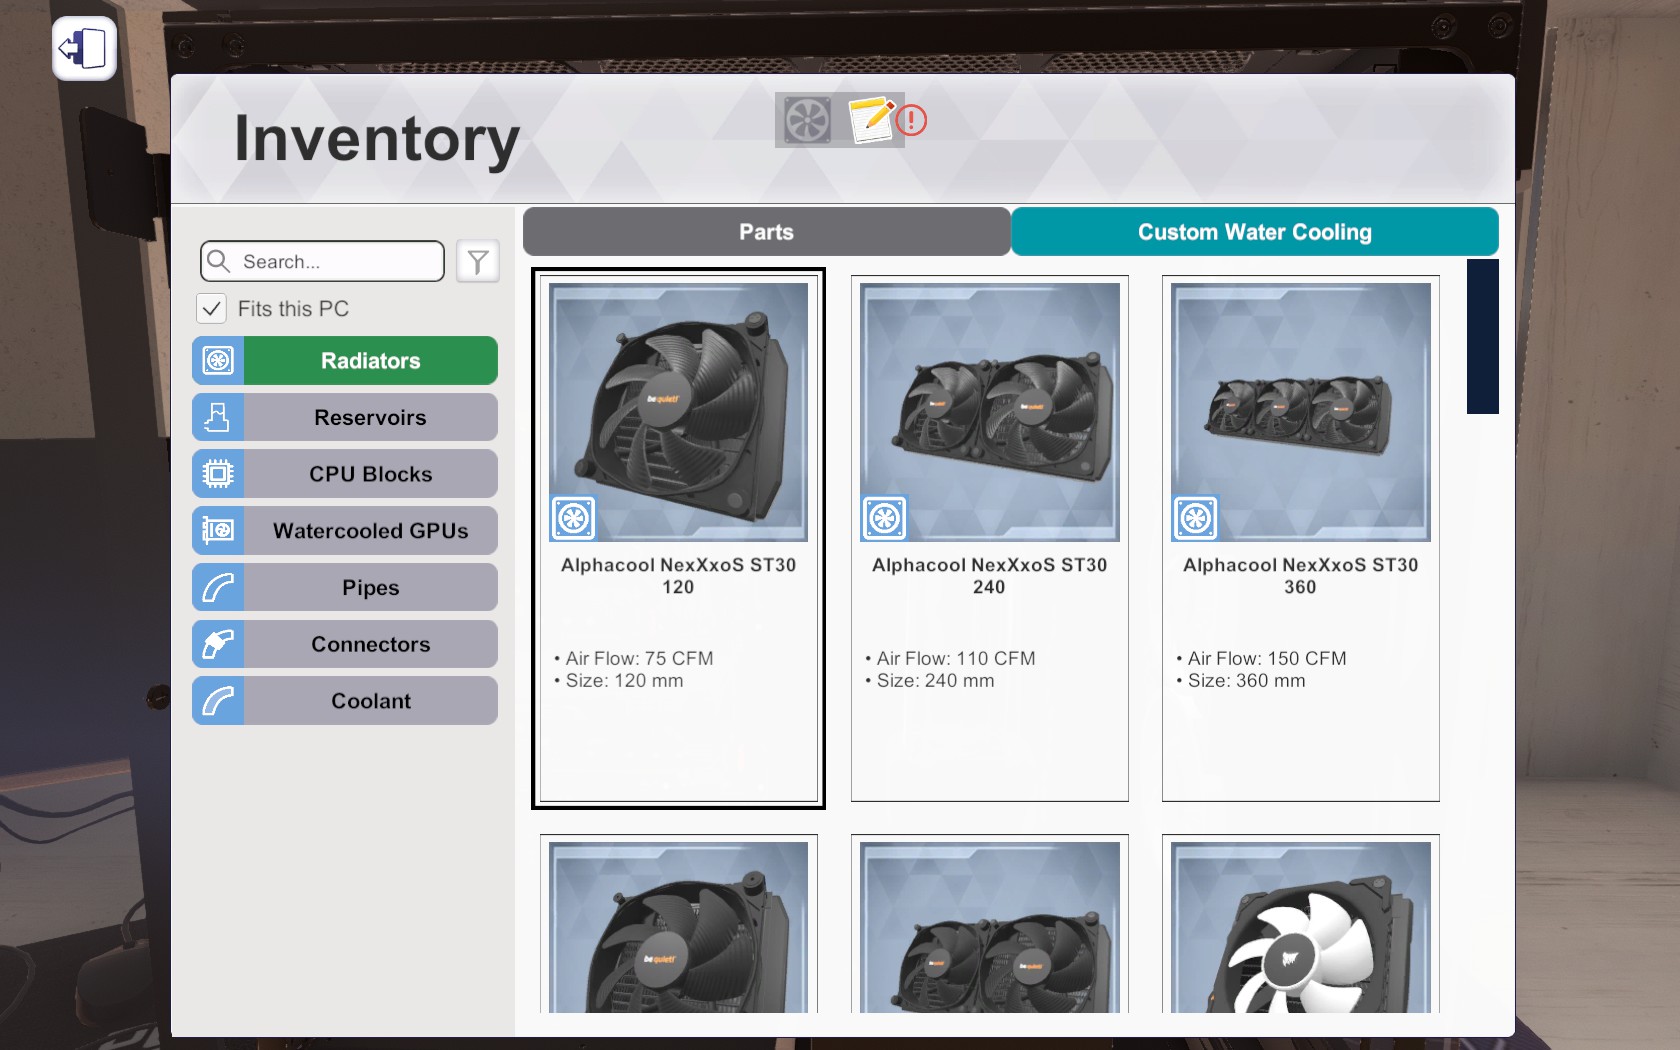1680x1050 pixels.
Task: Click the Reservoirs category icon
Action: 218,417
